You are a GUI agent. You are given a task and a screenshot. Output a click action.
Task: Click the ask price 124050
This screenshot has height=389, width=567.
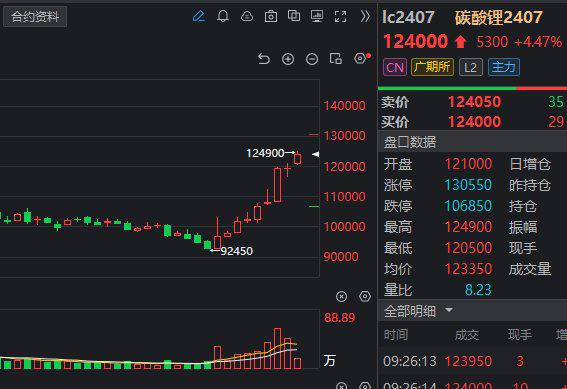(x=474, y=102)
